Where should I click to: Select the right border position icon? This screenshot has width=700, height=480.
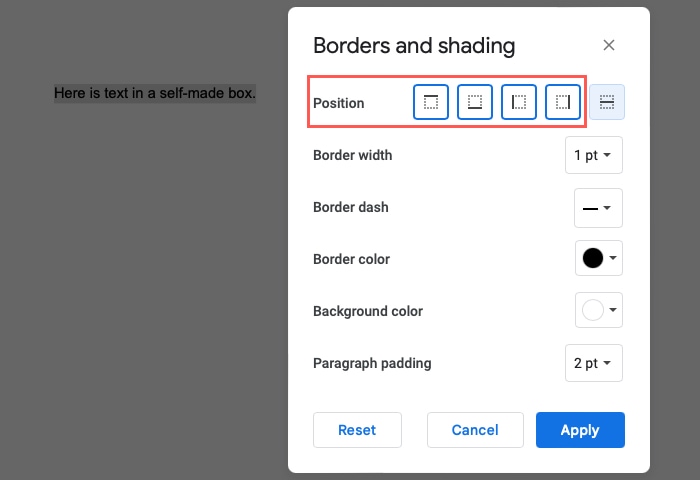point(563,102)
